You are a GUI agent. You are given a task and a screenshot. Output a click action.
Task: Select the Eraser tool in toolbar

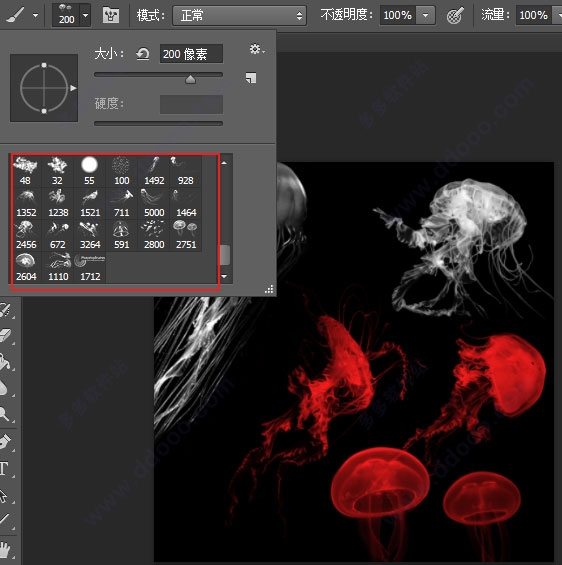click(x=5, y=335)
